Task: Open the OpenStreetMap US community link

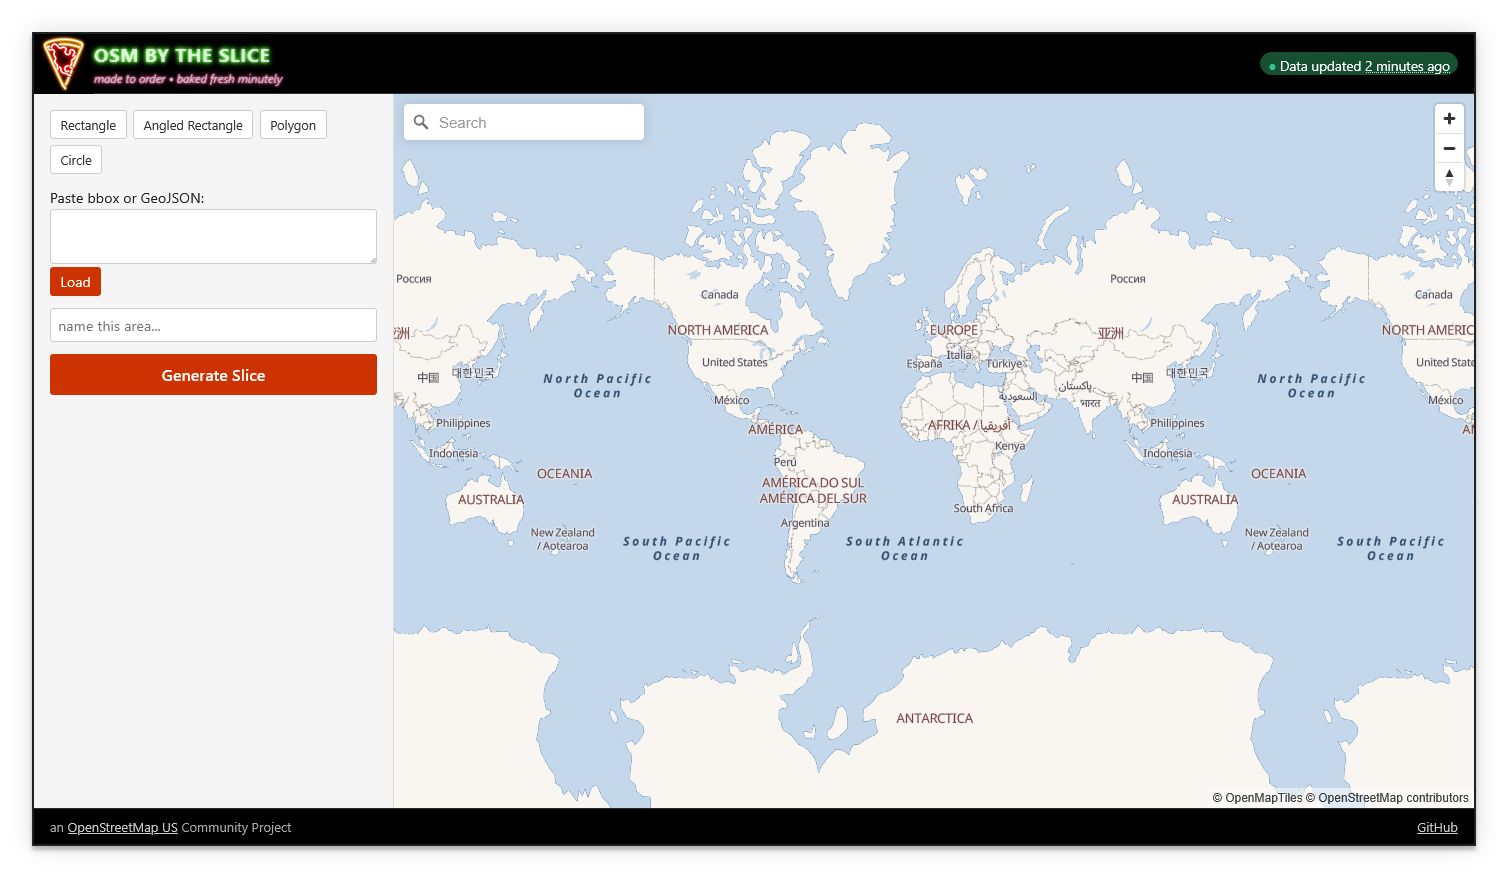Action: [x=122, y=827]
